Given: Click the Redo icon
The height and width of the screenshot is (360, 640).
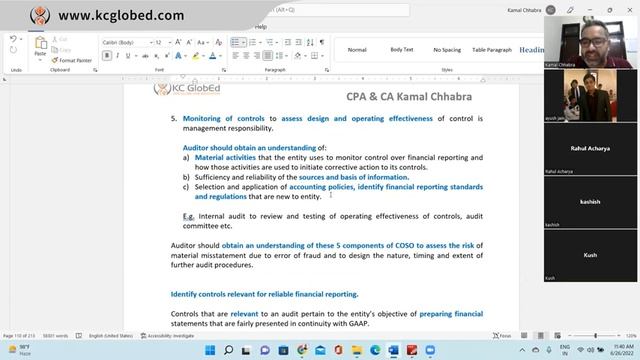Looking at the screenshot, I should point(13,50).
